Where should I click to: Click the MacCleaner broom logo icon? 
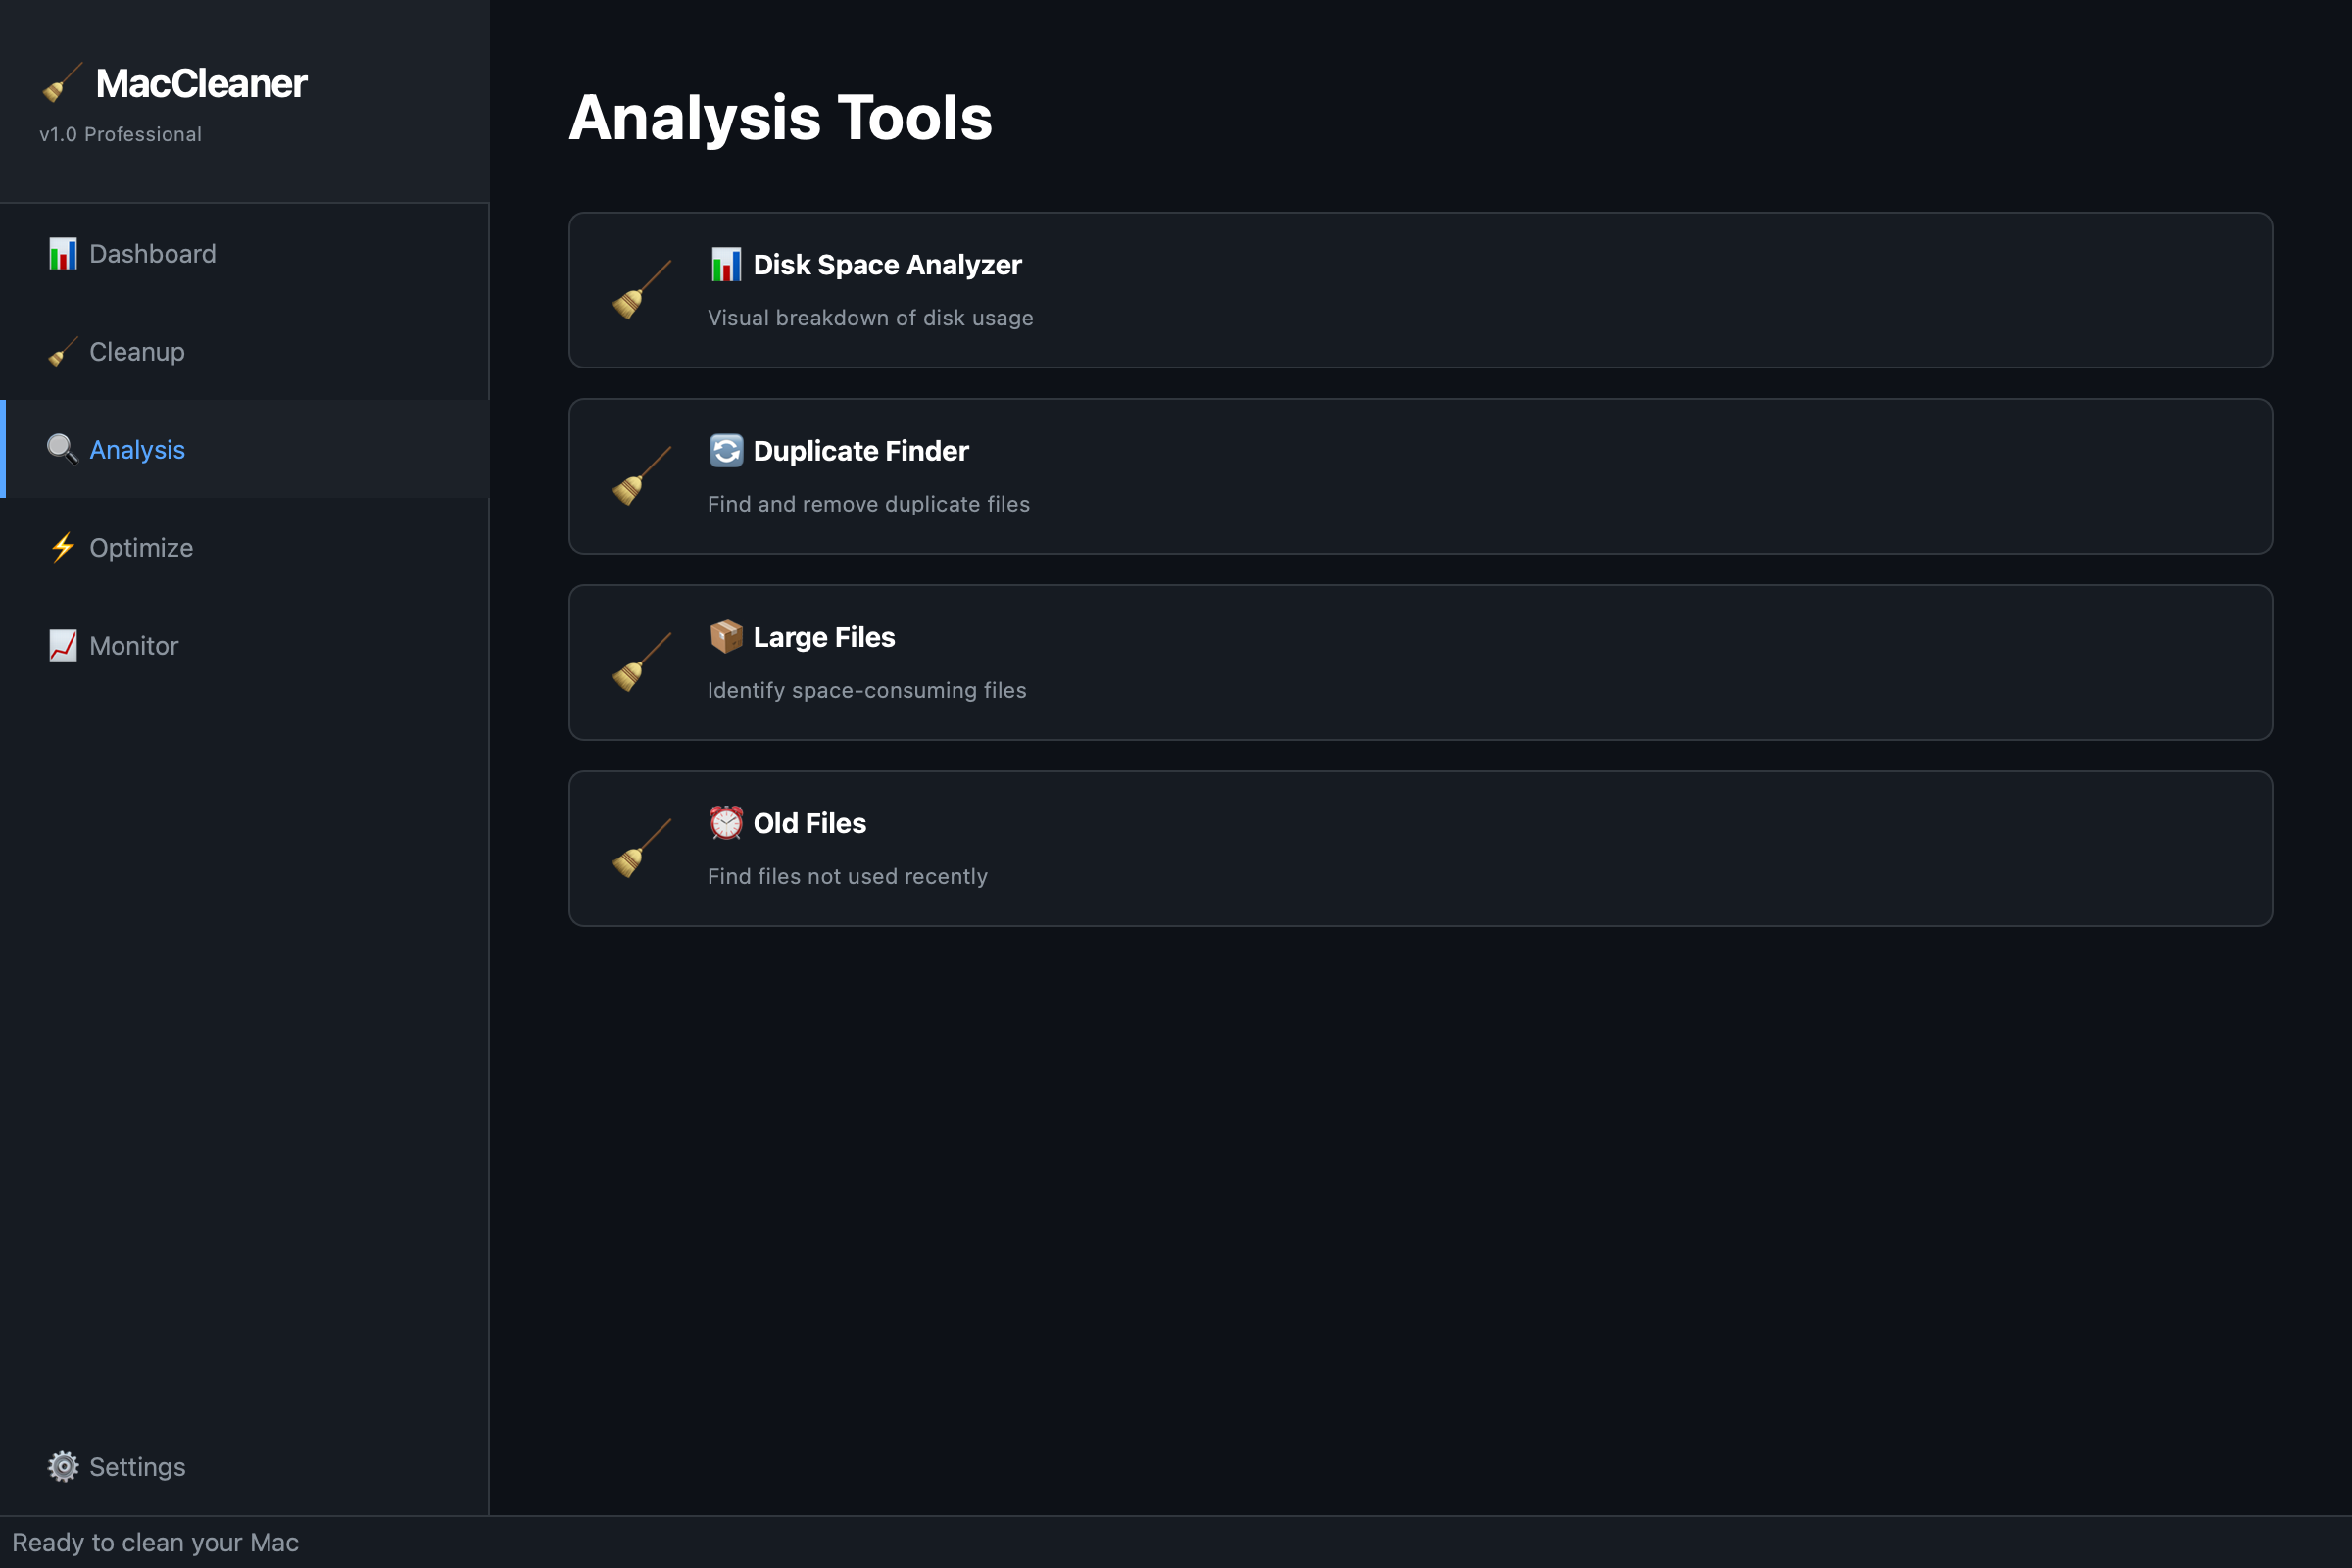pos(62,83)
